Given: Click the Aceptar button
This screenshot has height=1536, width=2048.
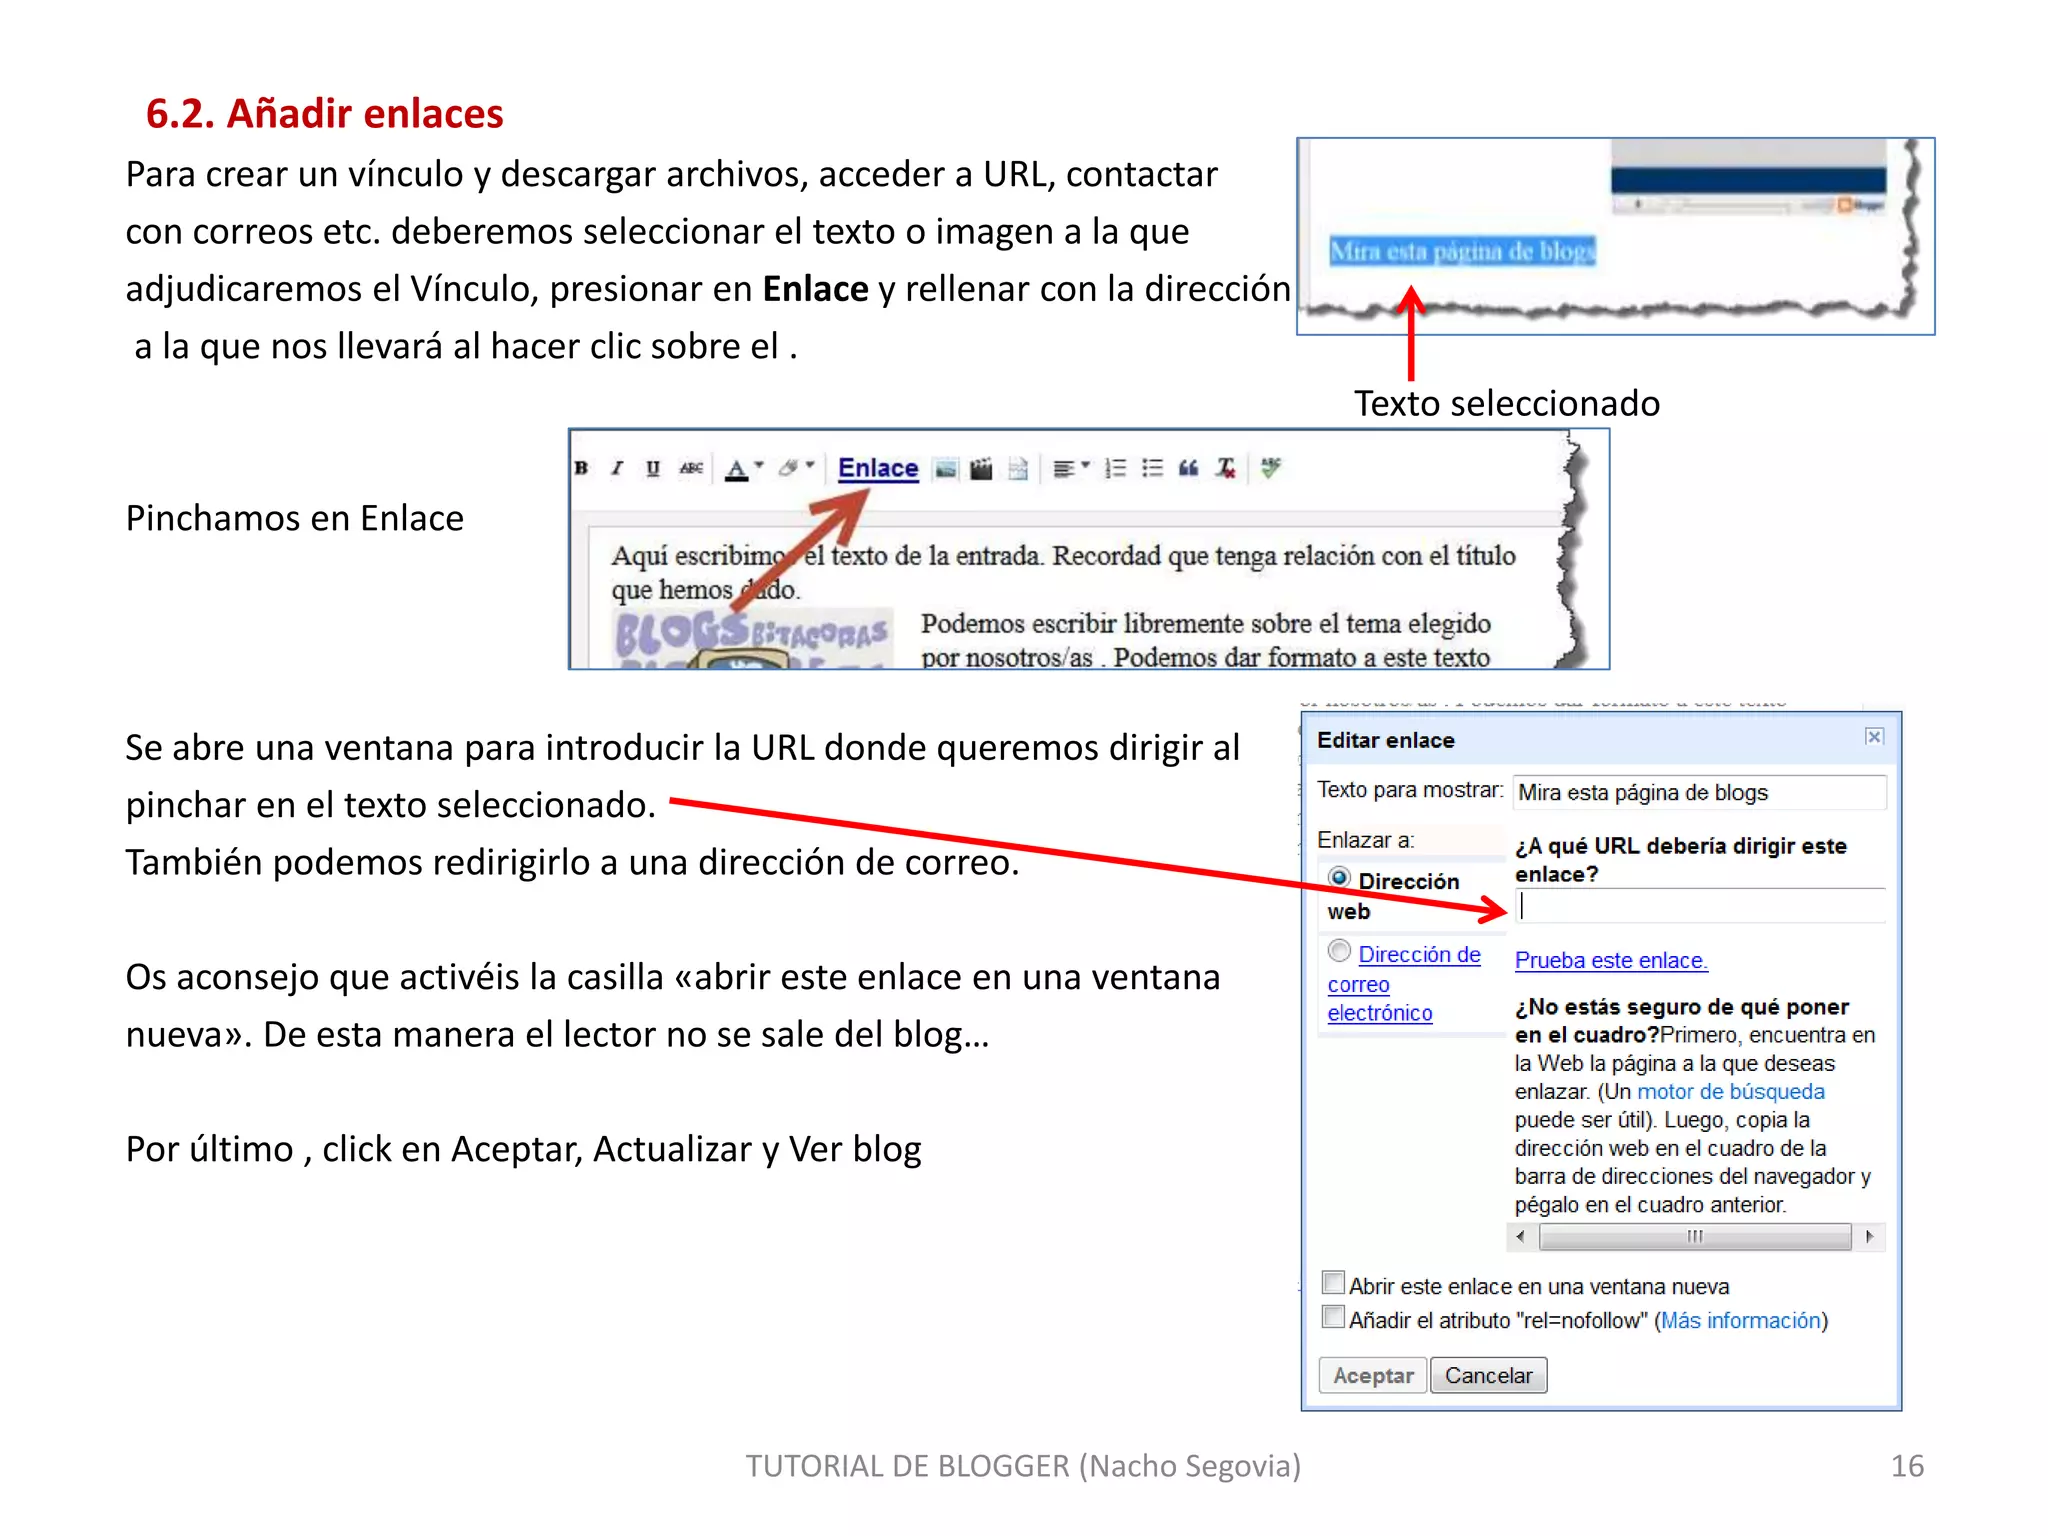Looking at the screenshot, I should [x=1373, y=1375].
